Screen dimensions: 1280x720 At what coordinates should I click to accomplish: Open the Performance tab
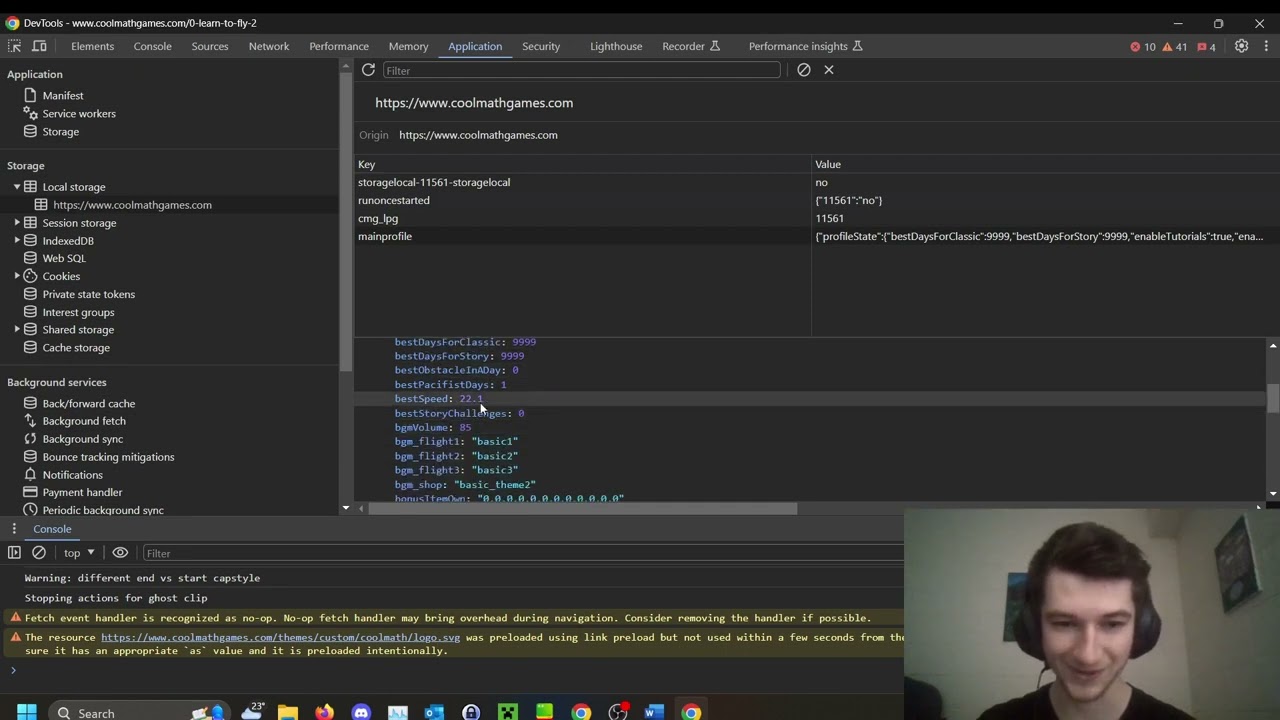339,46
